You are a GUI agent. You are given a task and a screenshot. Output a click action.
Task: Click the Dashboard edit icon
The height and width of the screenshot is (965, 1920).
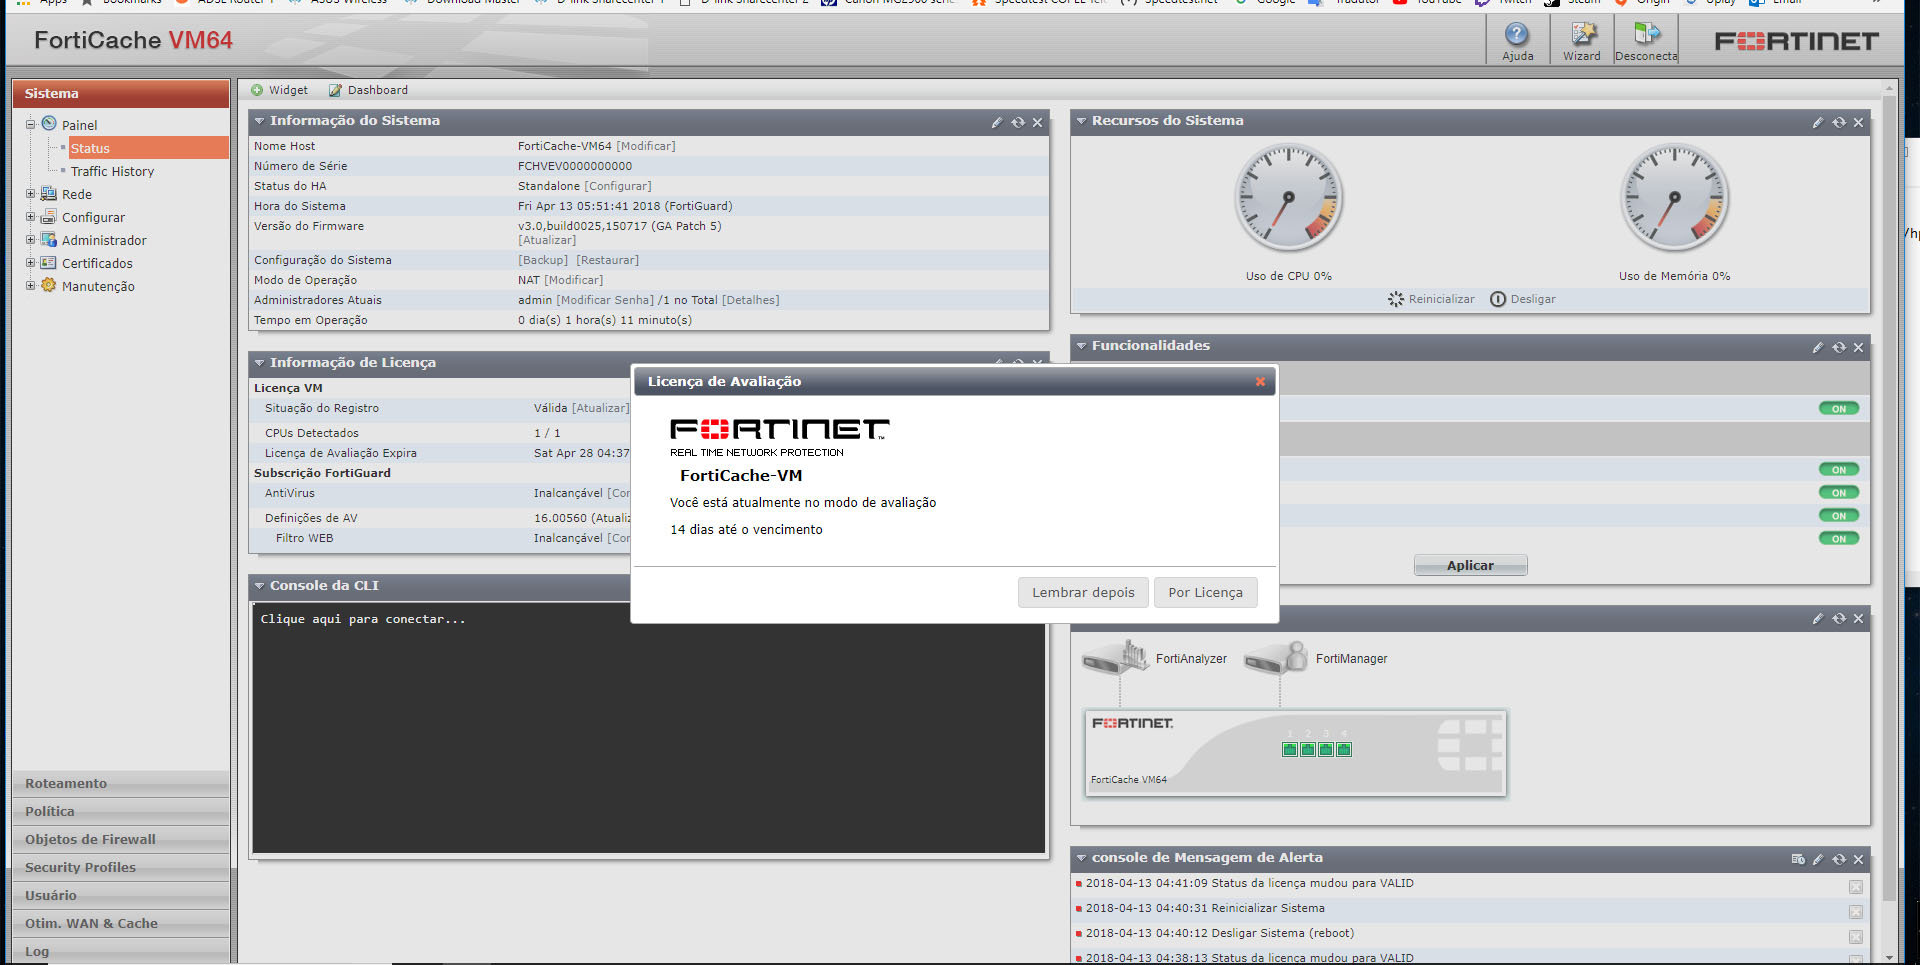[335, 90]
